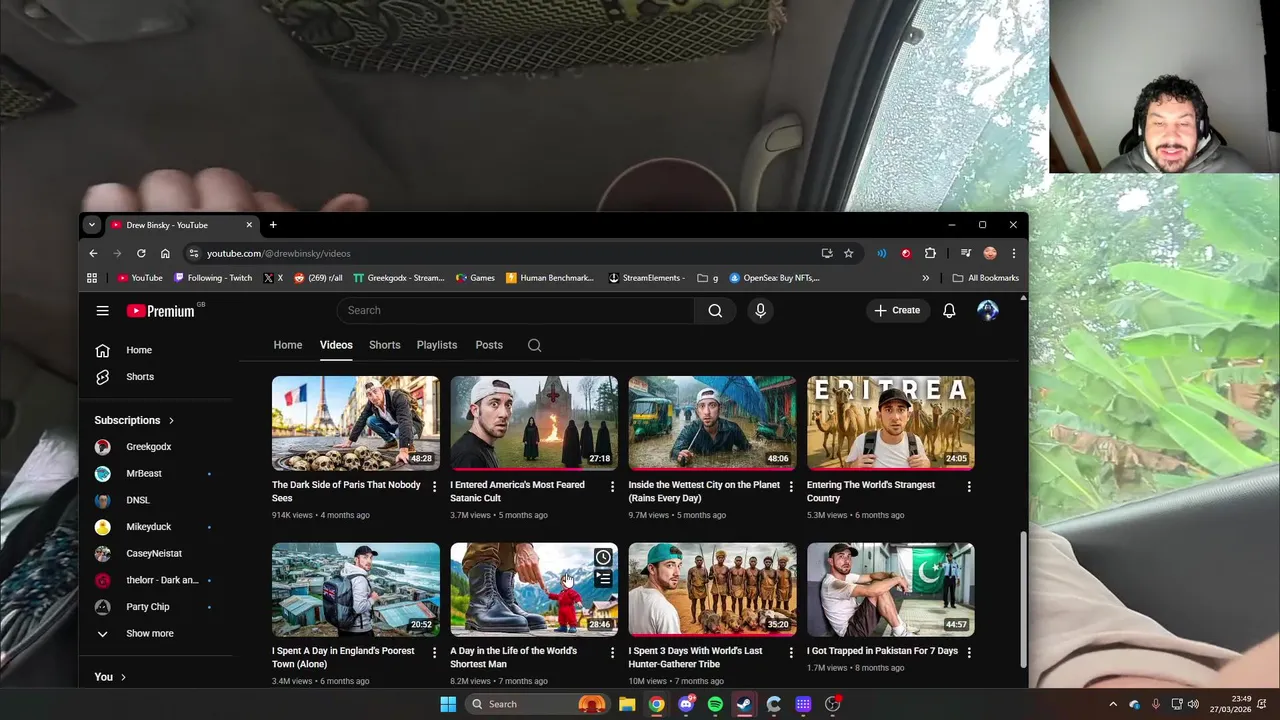Open Human Benchmark bookmark
Viewport: 1280px width, 720px height.
(x=550, y=278)
